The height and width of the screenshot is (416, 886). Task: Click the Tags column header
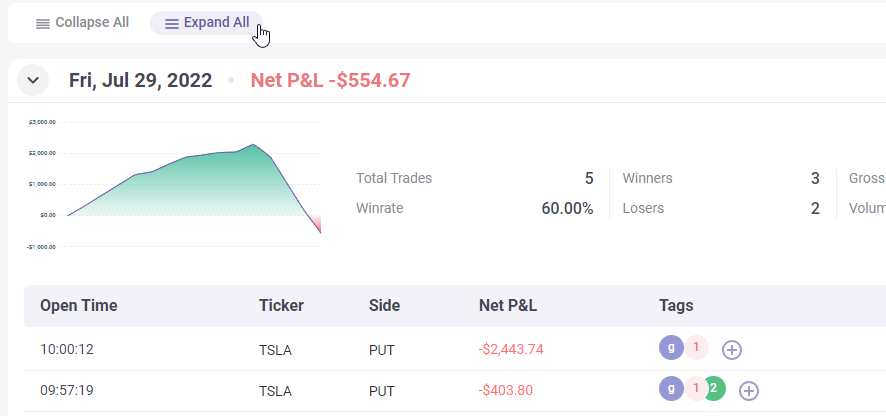pyautogui.click(x=676, y=306)
